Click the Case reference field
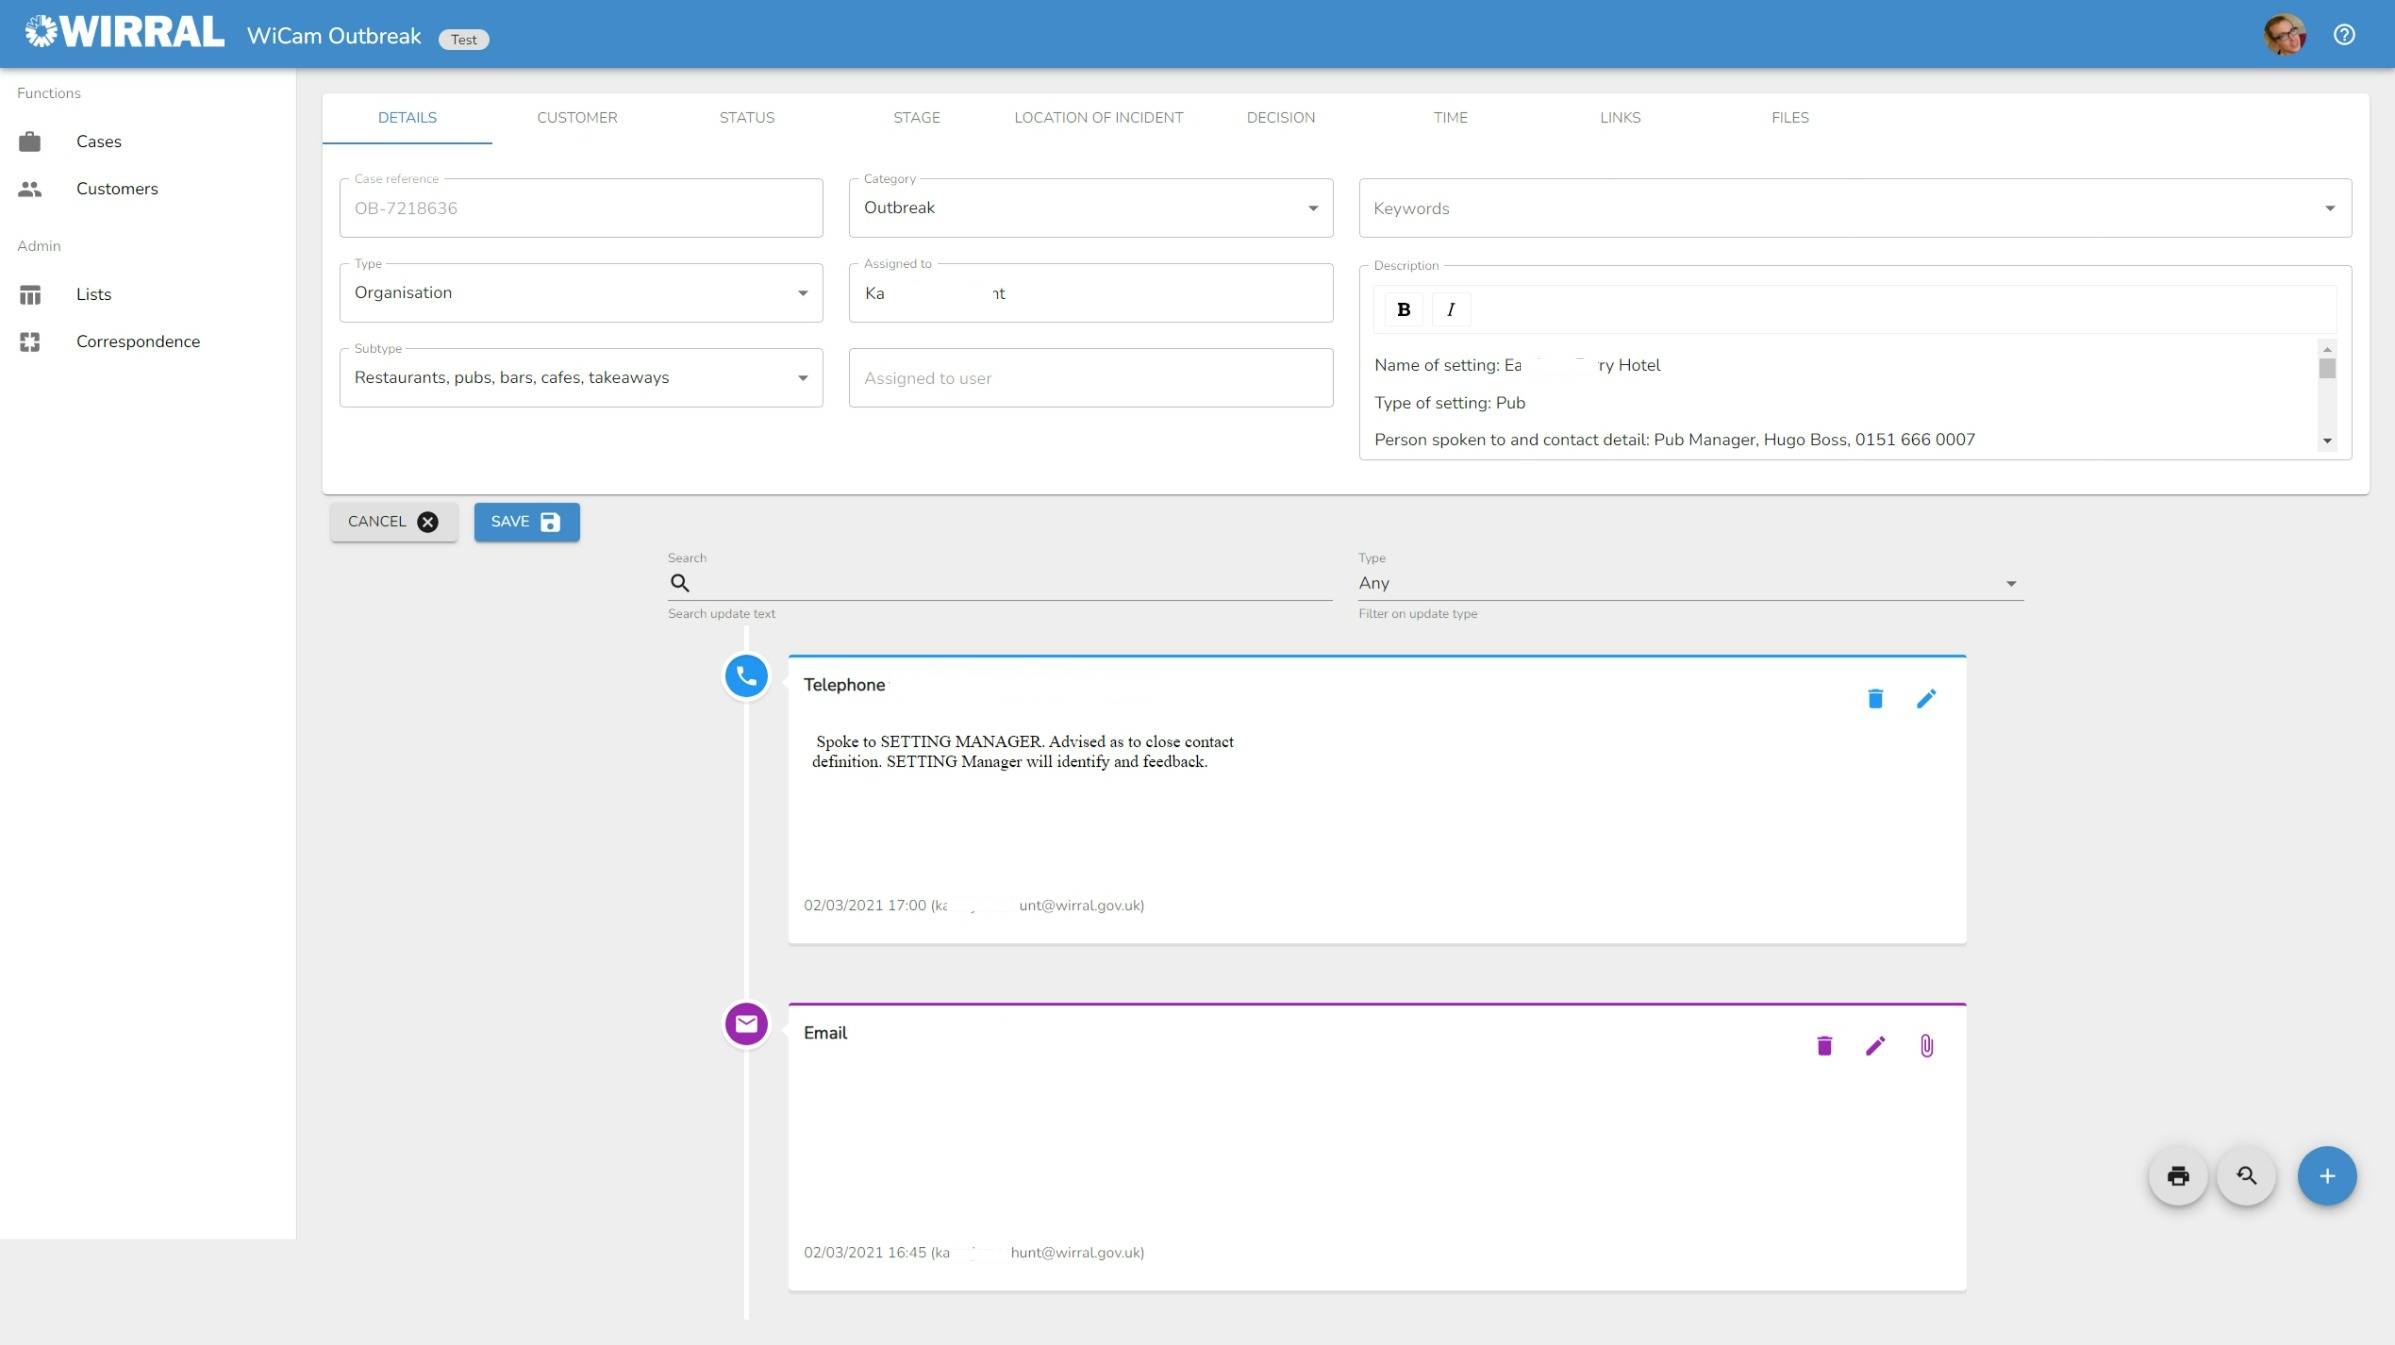 tap(581, 208)
